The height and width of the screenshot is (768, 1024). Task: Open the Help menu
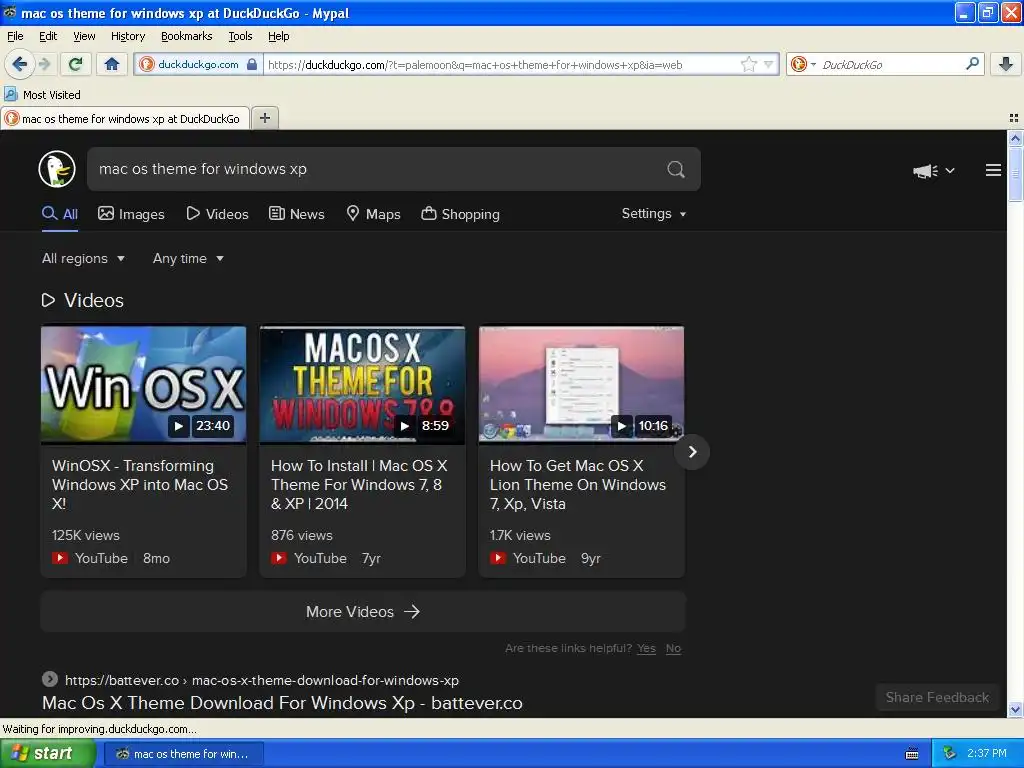[x=279, y=37]
